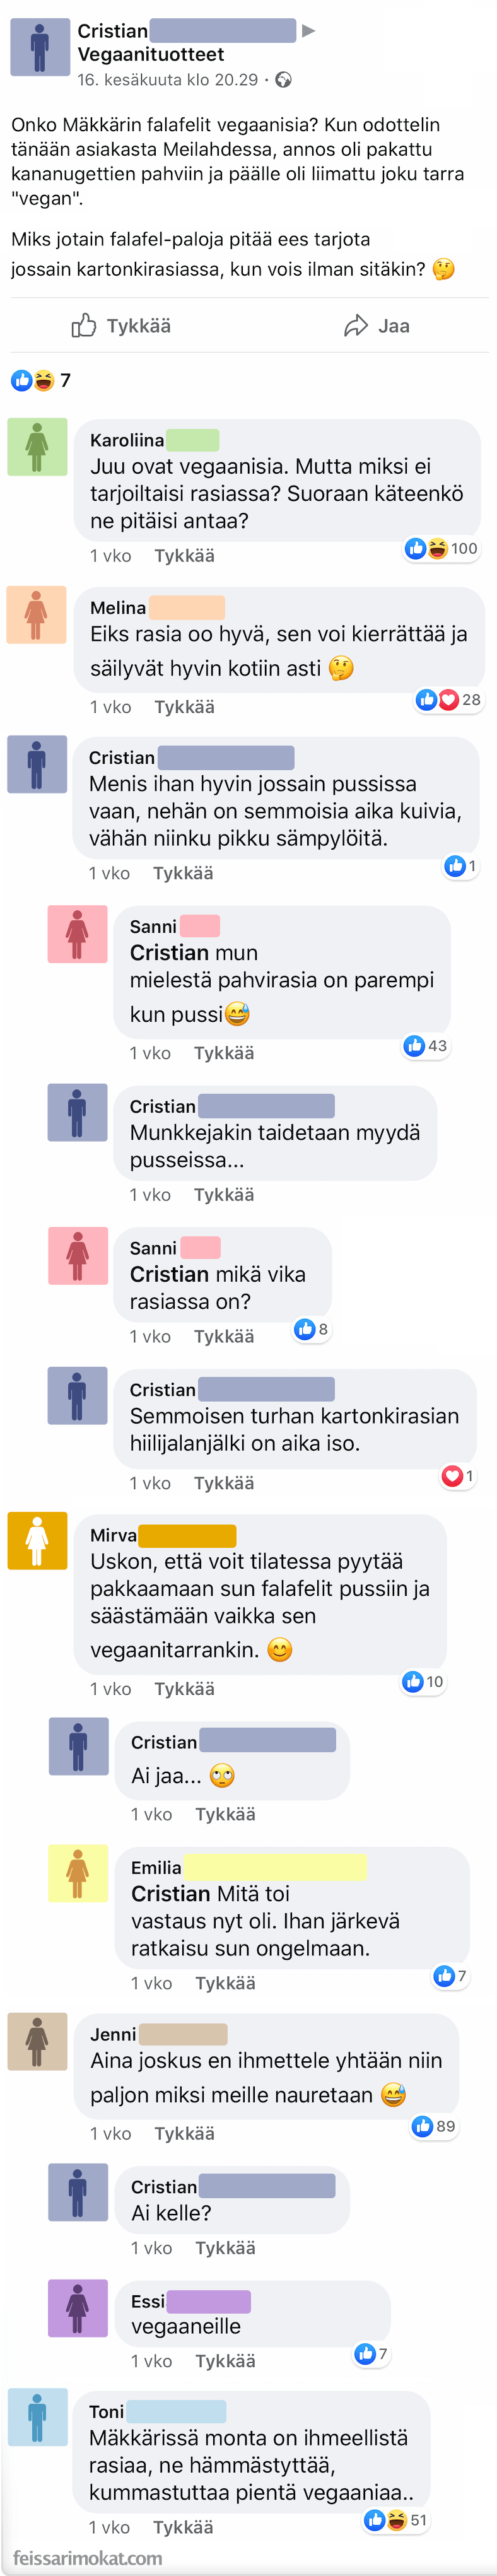Like Mirva's comment with Tykkää
497x2576 pixels.
click(184, 1689)
